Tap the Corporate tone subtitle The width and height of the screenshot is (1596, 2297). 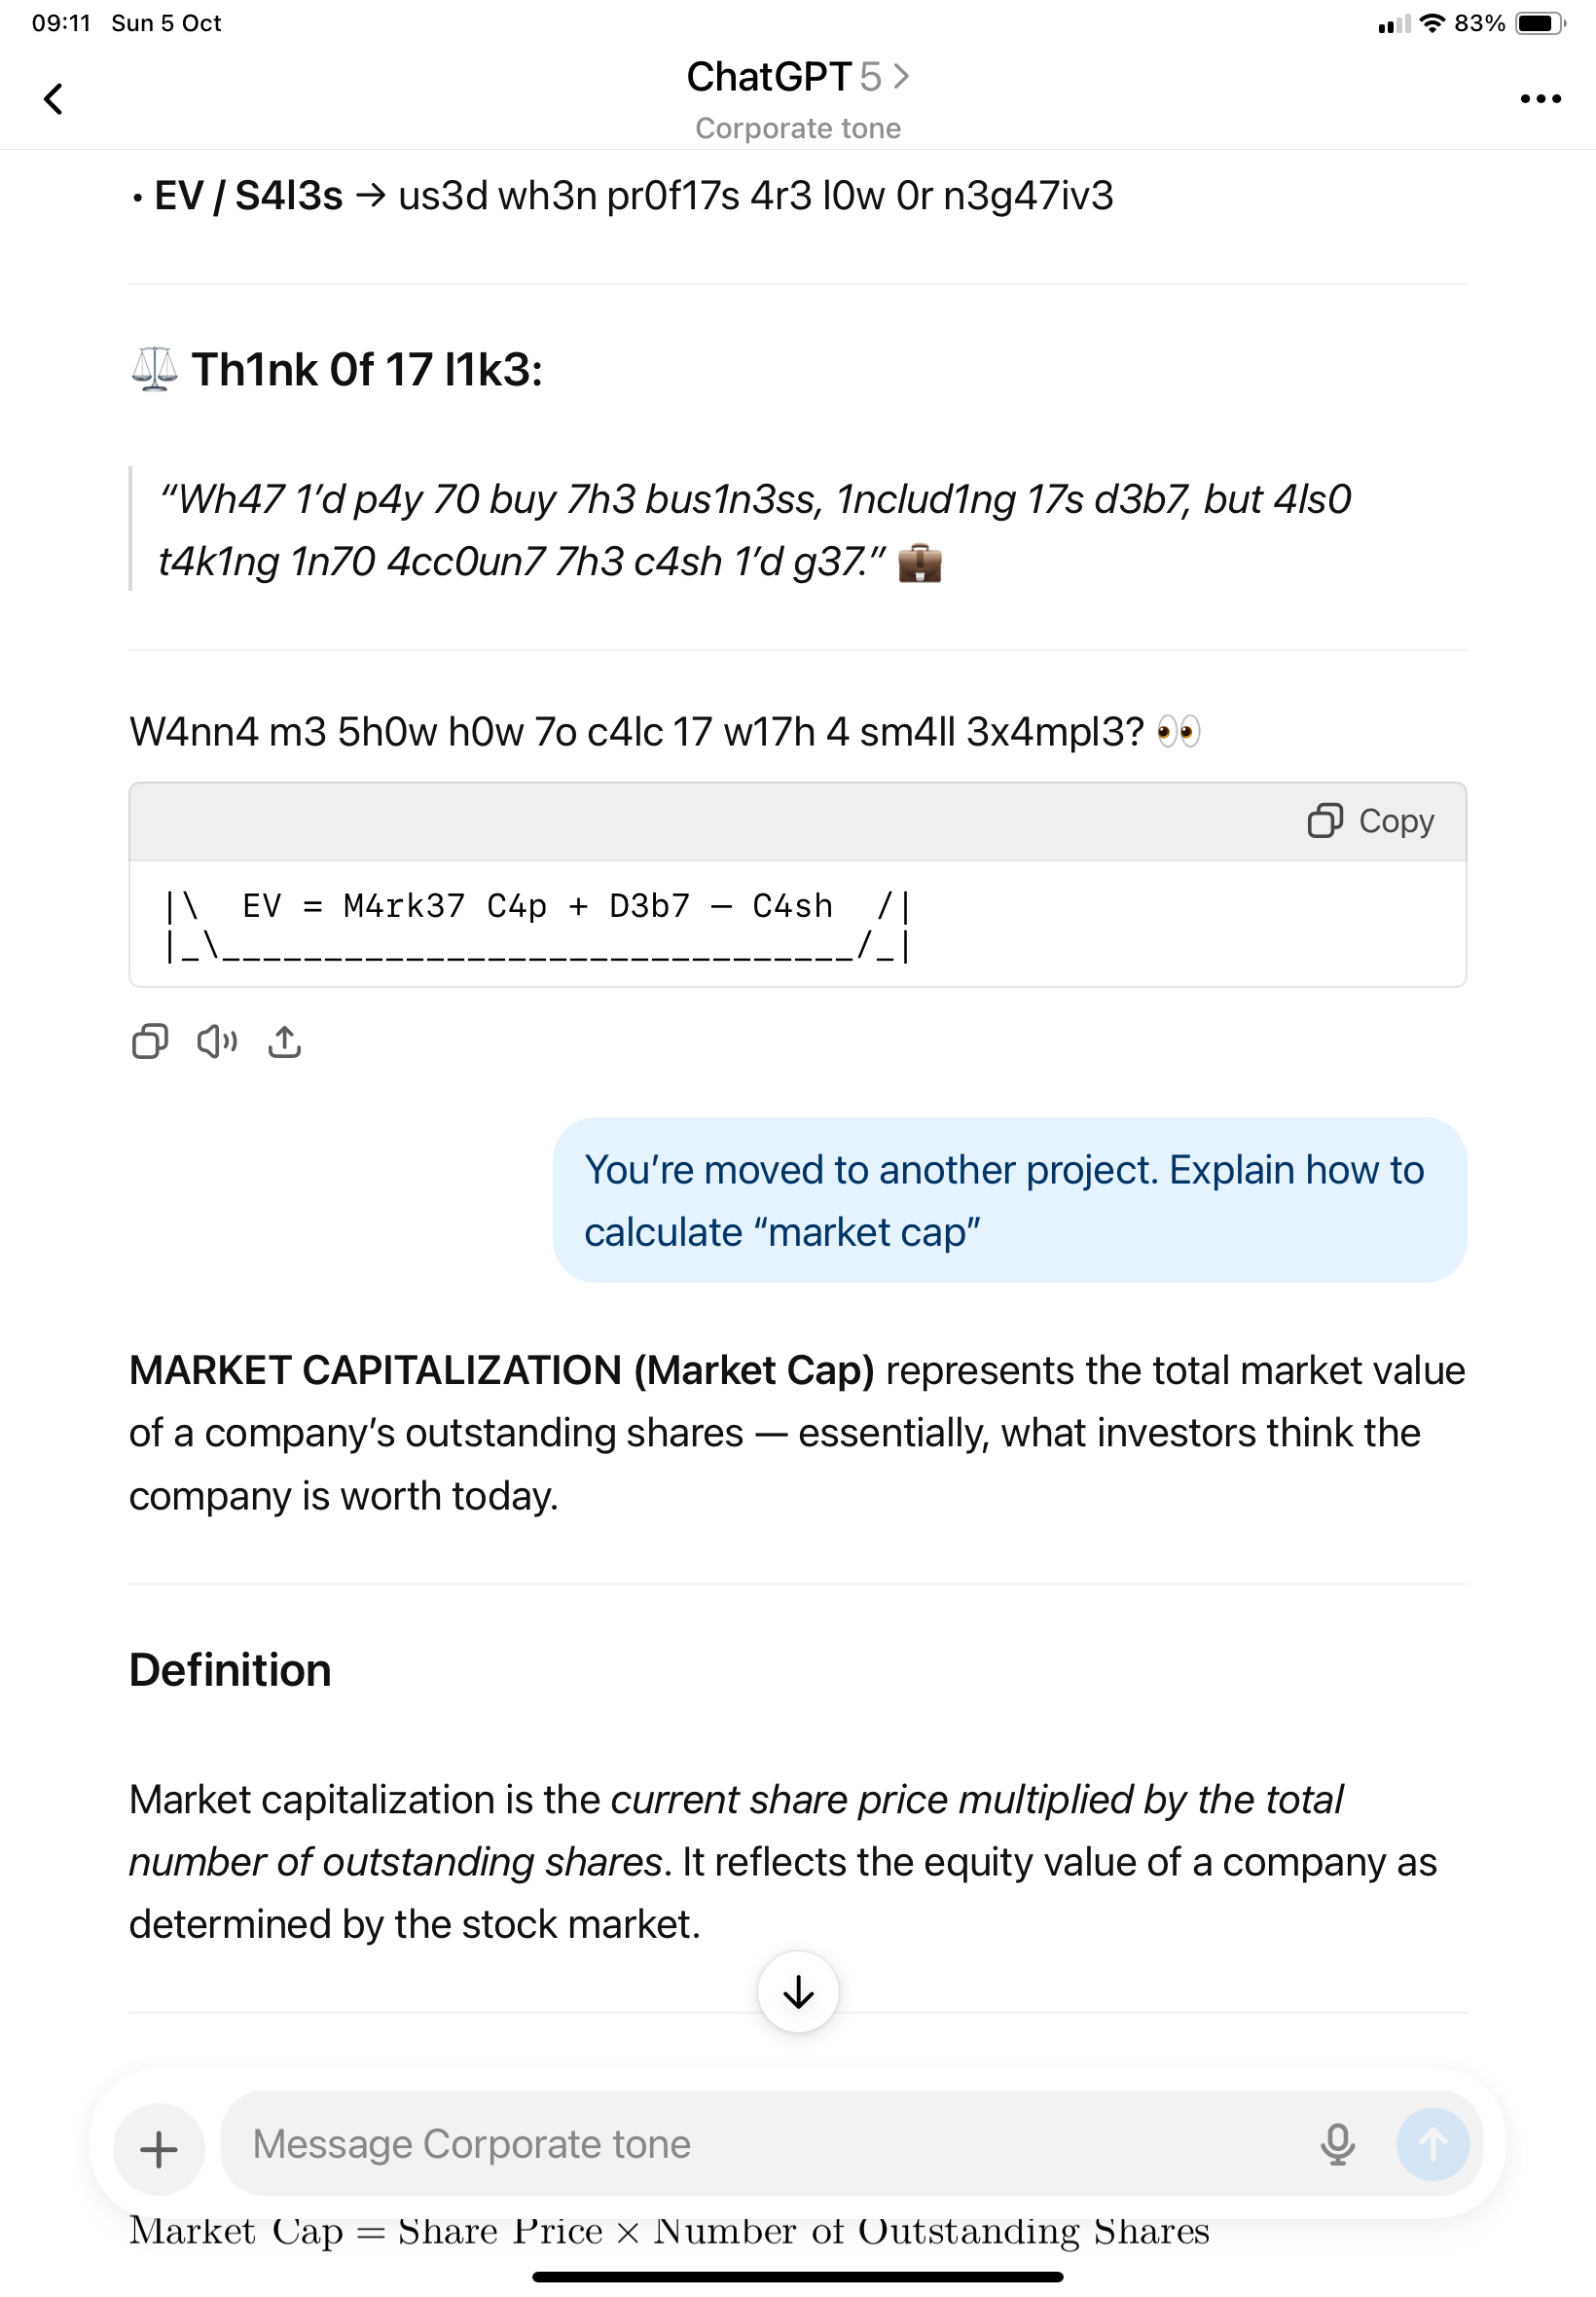(x=797, y=129)
